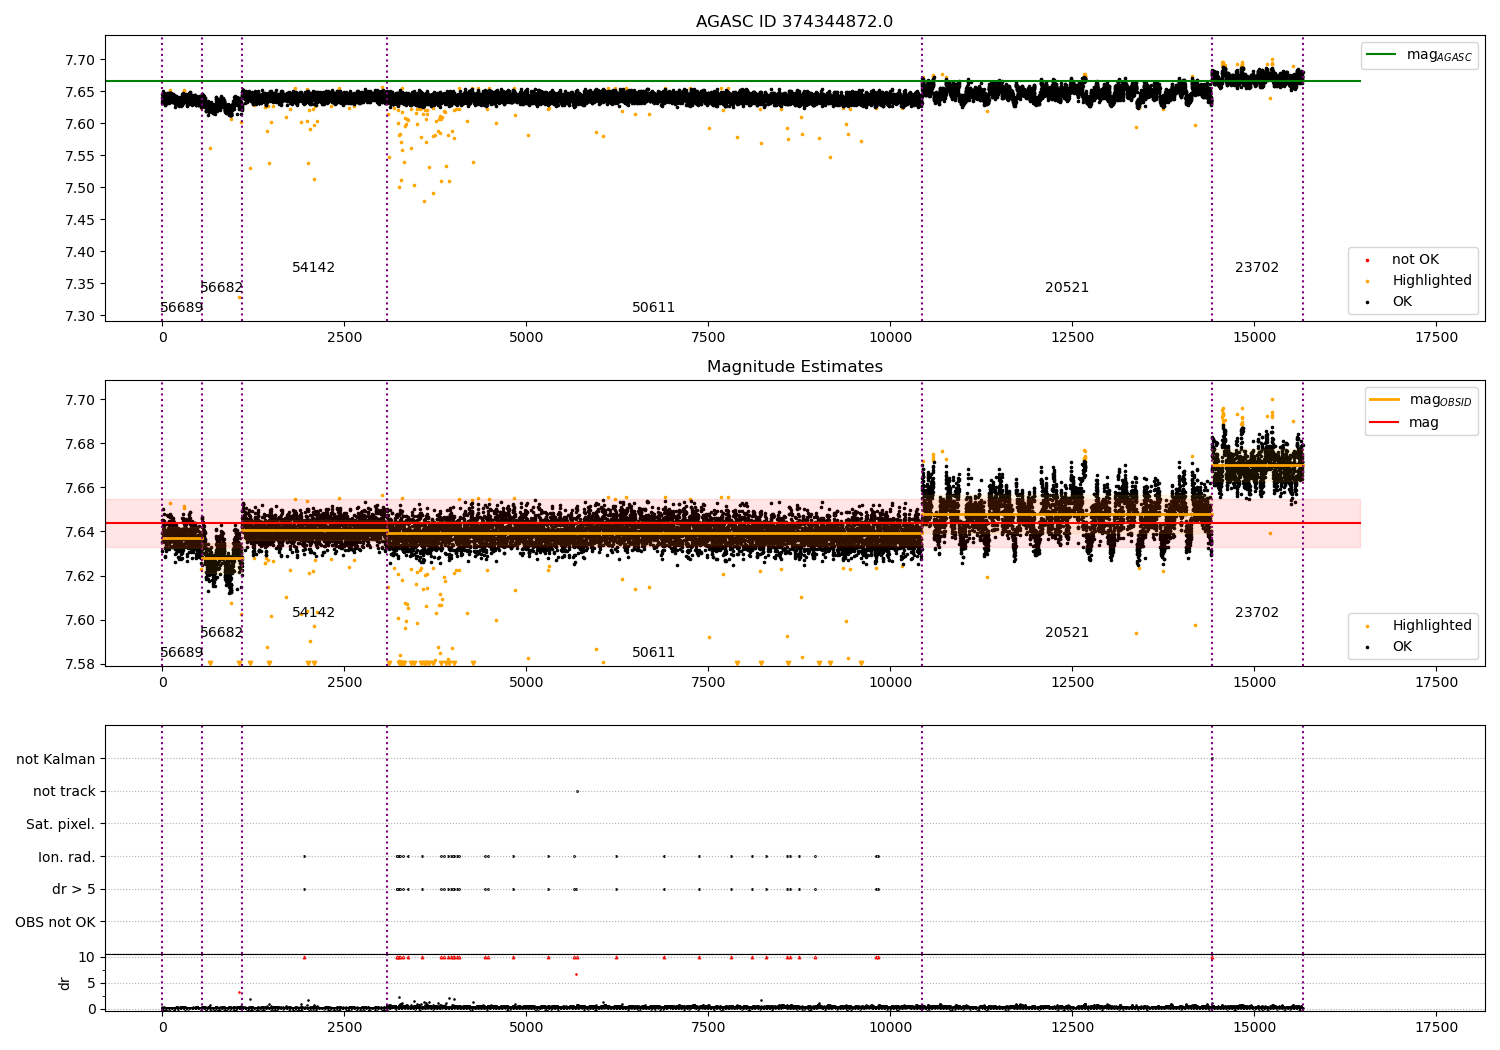Select 'Highlighted' legend entry in top plot
The image size is (1500, 1050).
(x=1432, y=281)
